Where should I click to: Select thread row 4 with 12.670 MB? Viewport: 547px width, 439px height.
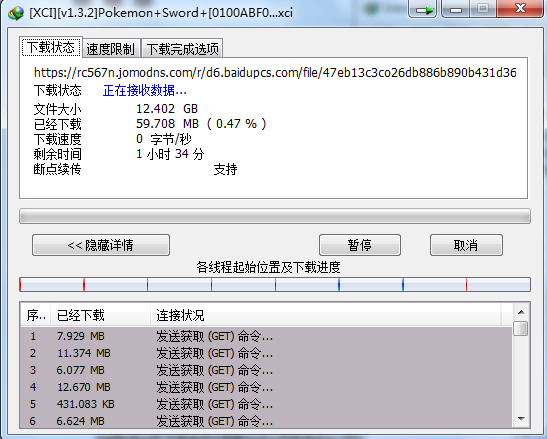click(267, 387)
